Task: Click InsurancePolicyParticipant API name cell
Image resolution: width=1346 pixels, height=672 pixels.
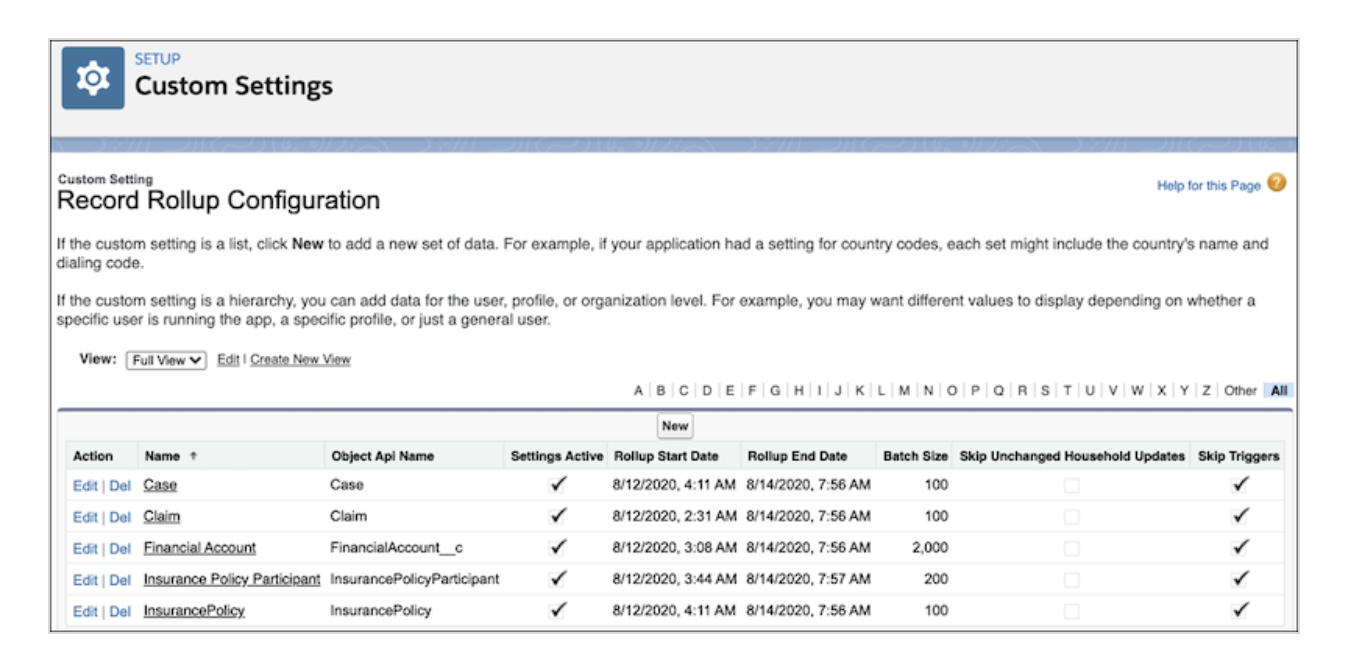Action: [x=415, y=578]
